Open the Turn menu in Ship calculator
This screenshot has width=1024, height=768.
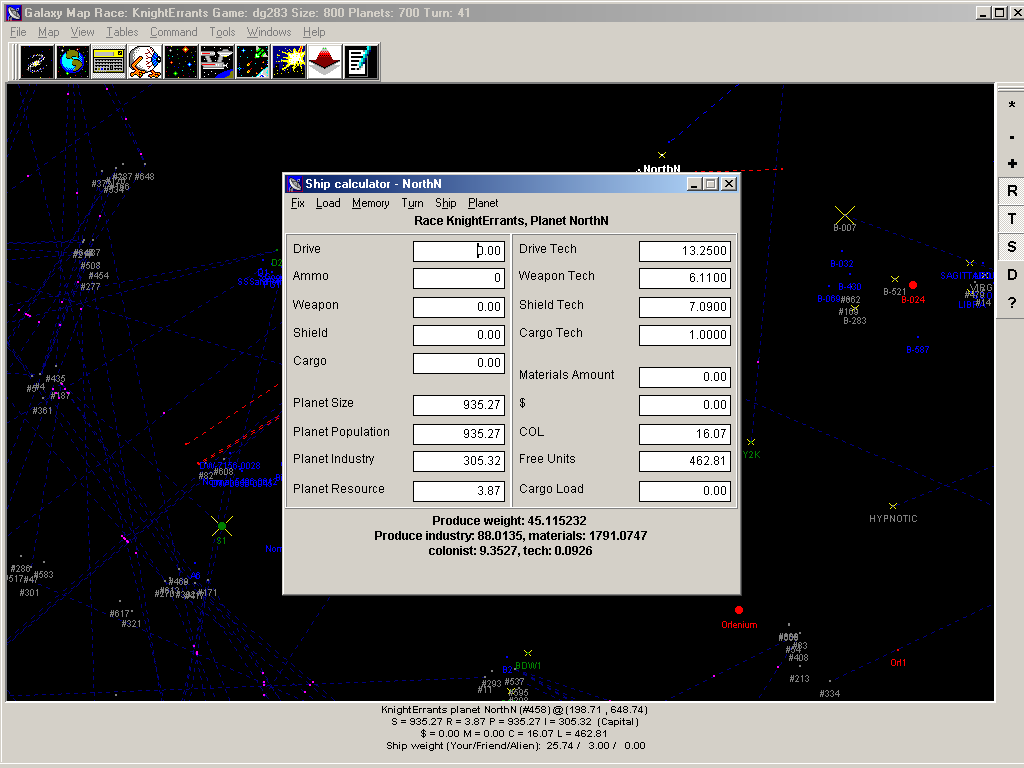coord(412,203)
